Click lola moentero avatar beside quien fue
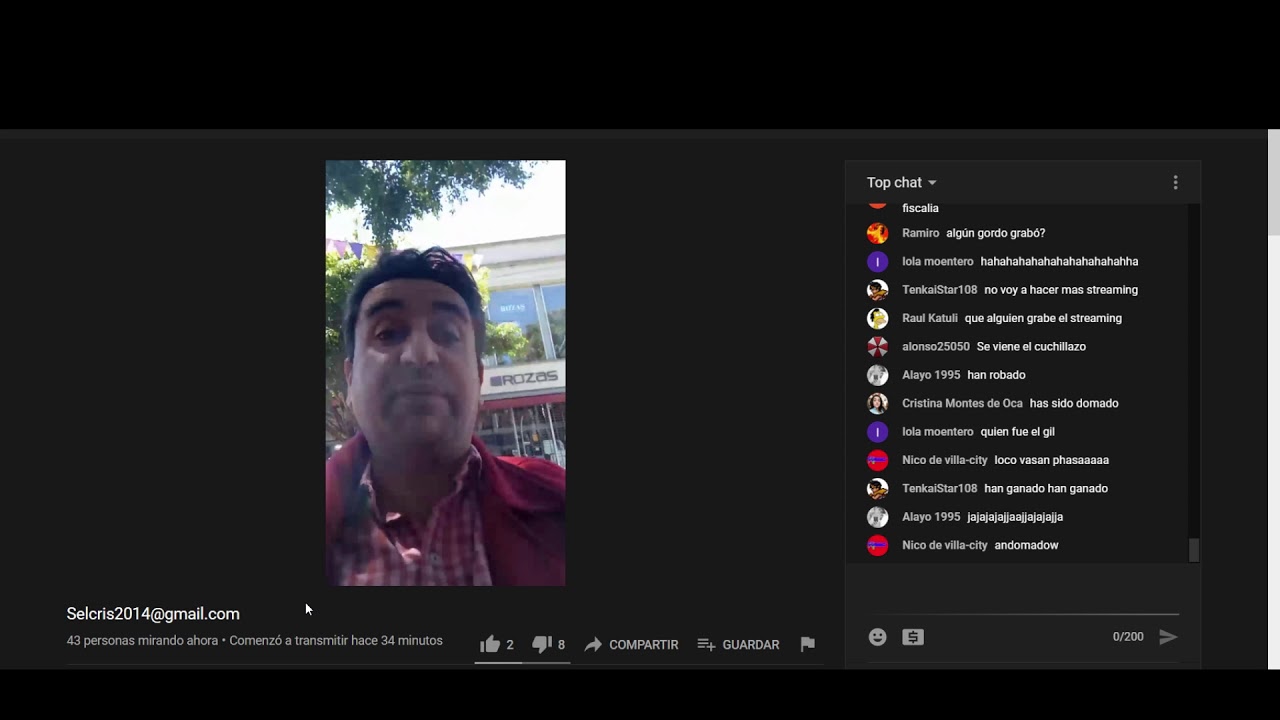Viewport: 1280px width, 720px height. point(877,432)
